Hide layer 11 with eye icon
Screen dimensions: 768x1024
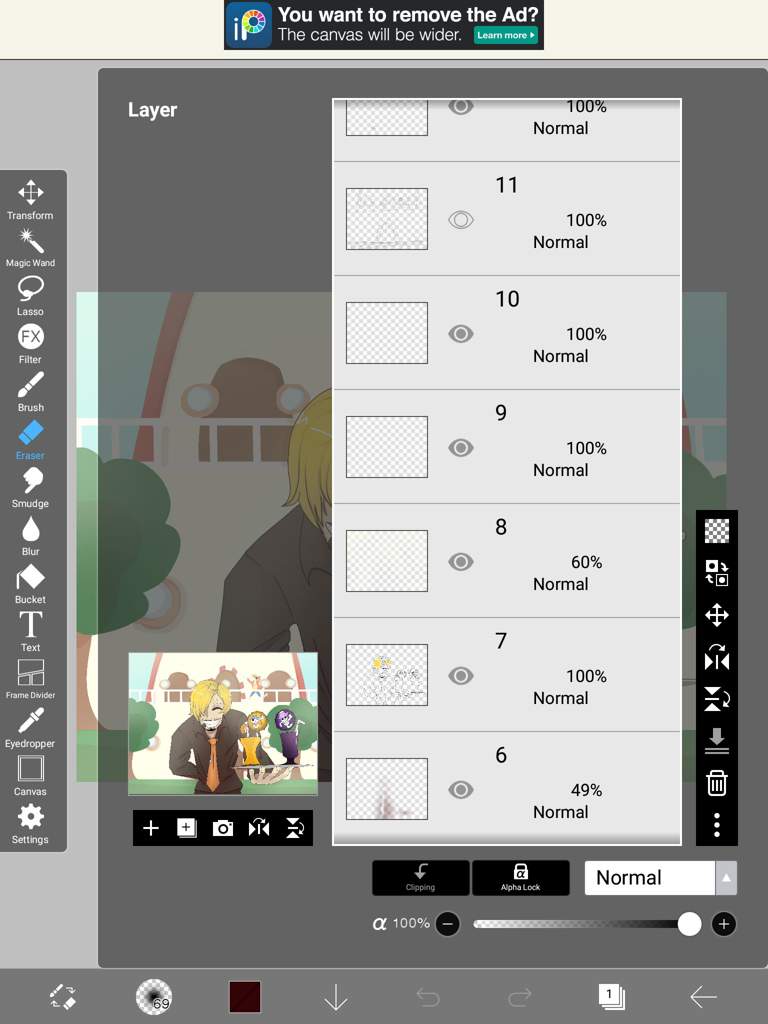pyautogui.click(x=461, y=220)
